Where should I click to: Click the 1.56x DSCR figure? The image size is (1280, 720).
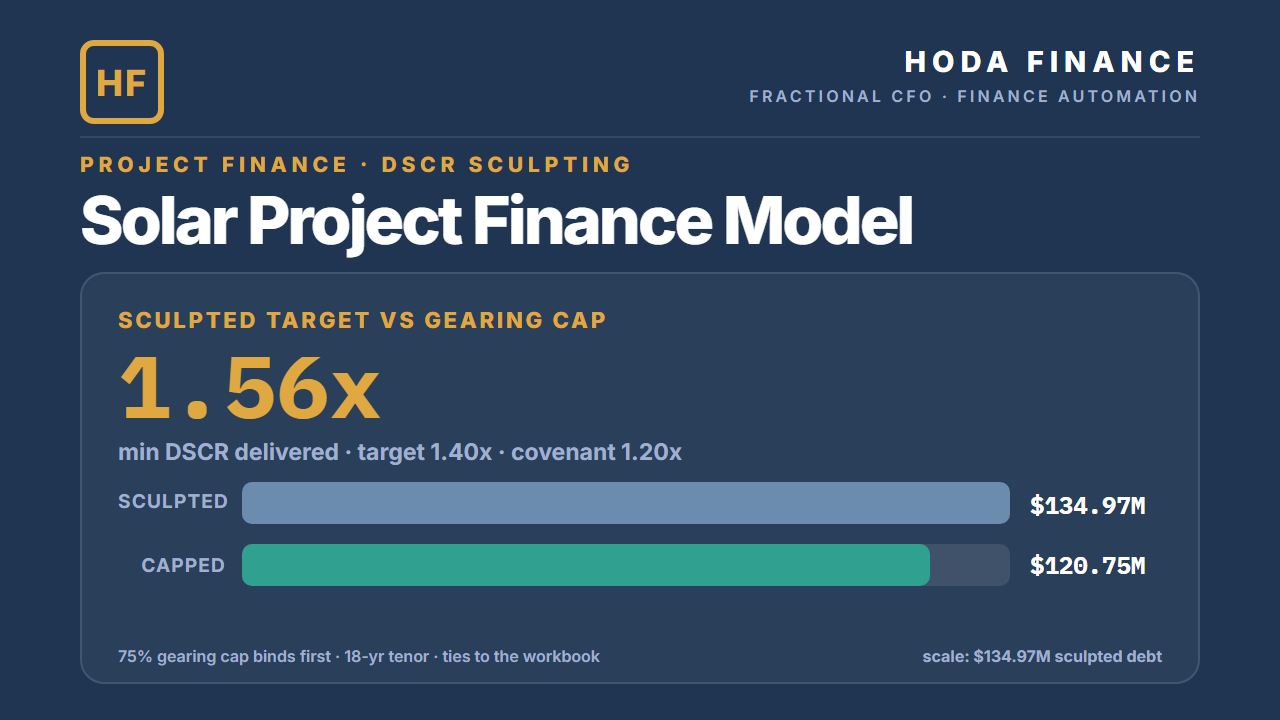coord(249,388)
